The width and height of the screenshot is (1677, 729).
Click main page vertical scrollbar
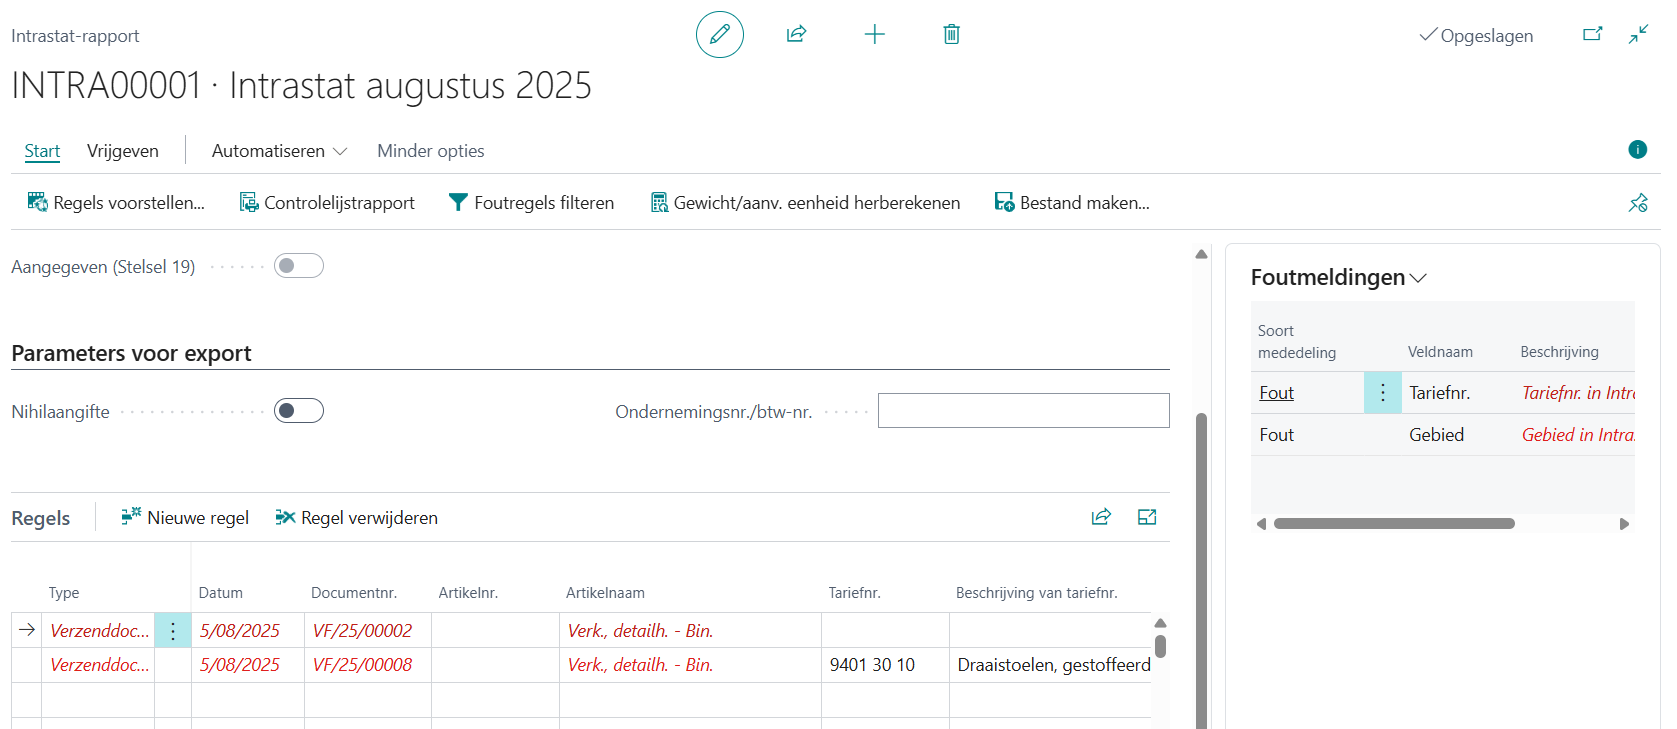click(x=1201, y=570)
